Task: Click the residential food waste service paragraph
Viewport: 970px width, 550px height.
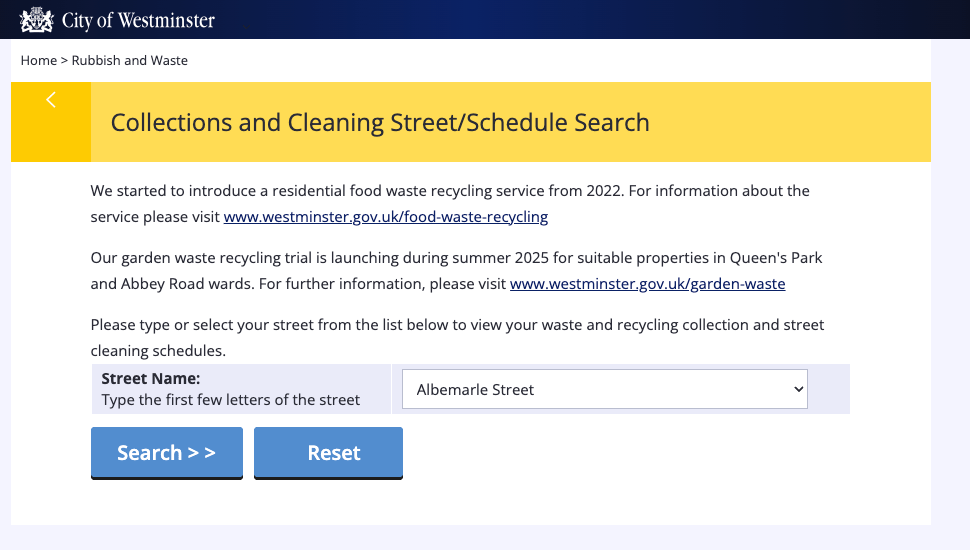Action: click(450, 191)
